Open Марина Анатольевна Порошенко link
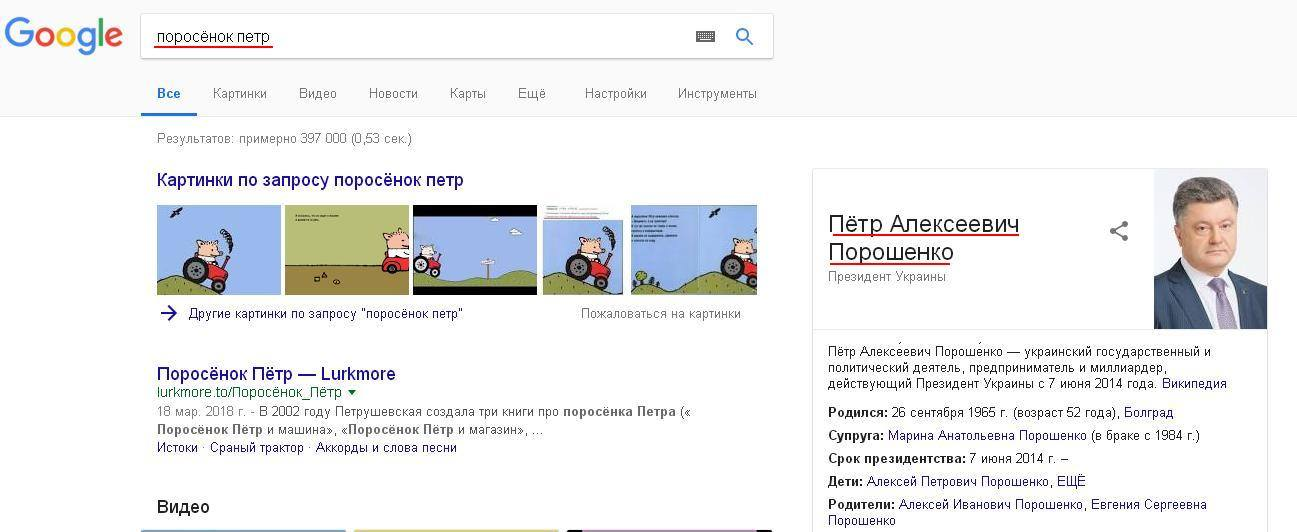The width and height of the screenshot is (1297, 532). point(987,435)
